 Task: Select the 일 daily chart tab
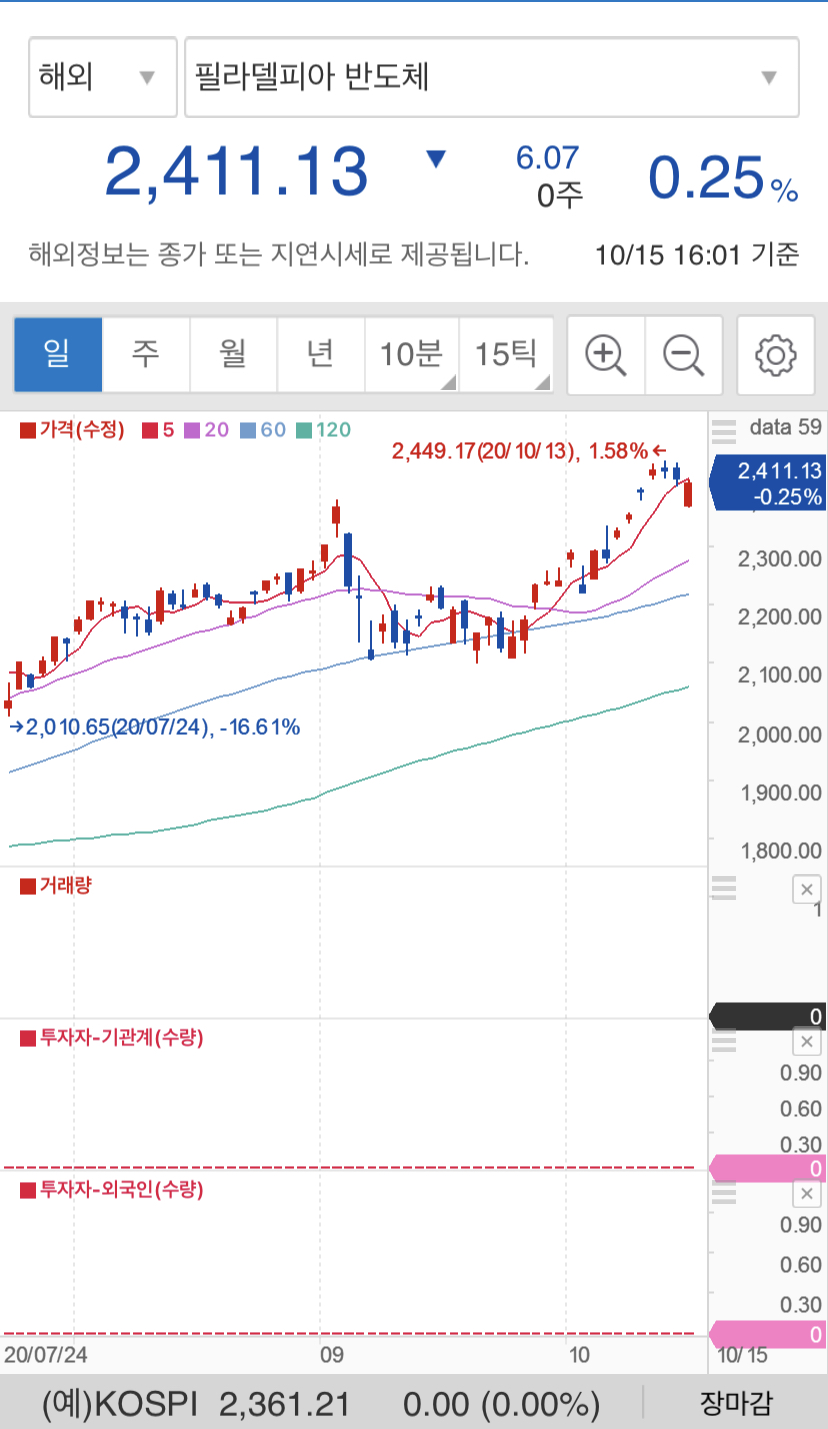coord(58,355)
